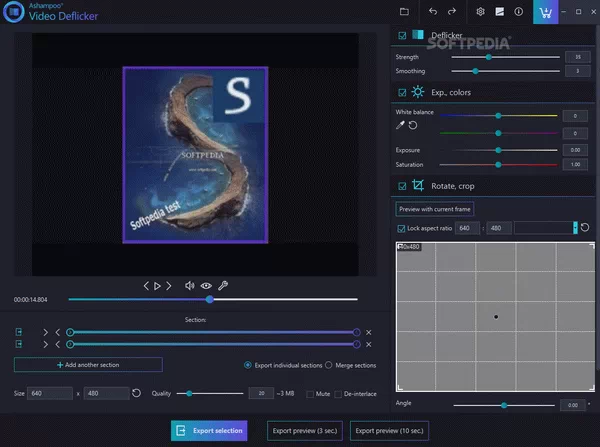Click the Size height field 480
Viewport: 600px width, 447px height.
[106, 393]
